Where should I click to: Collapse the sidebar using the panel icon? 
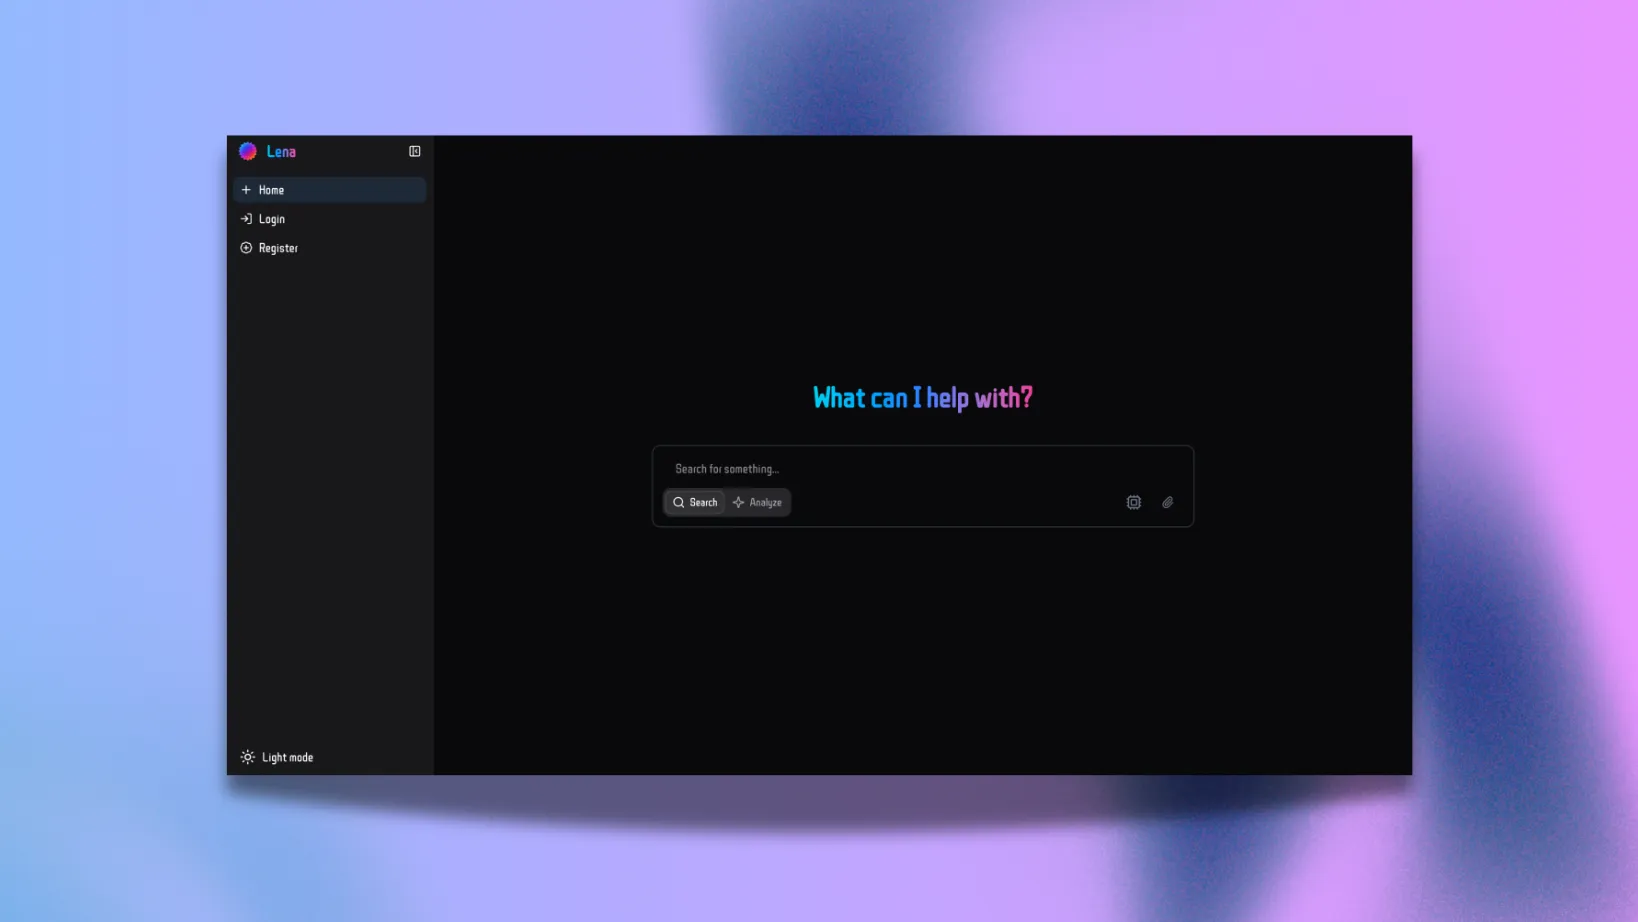pyautogui.click(x=415, y=151)
